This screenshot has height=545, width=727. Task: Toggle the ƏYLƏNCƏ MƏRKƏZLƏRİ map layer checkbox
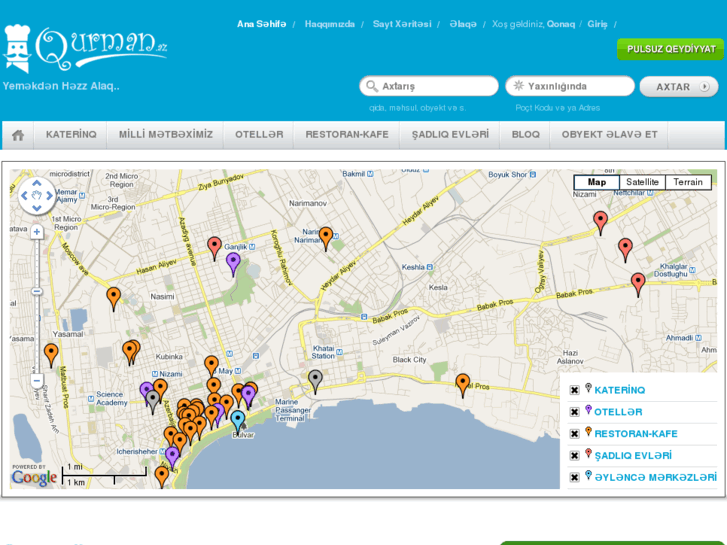574,477
